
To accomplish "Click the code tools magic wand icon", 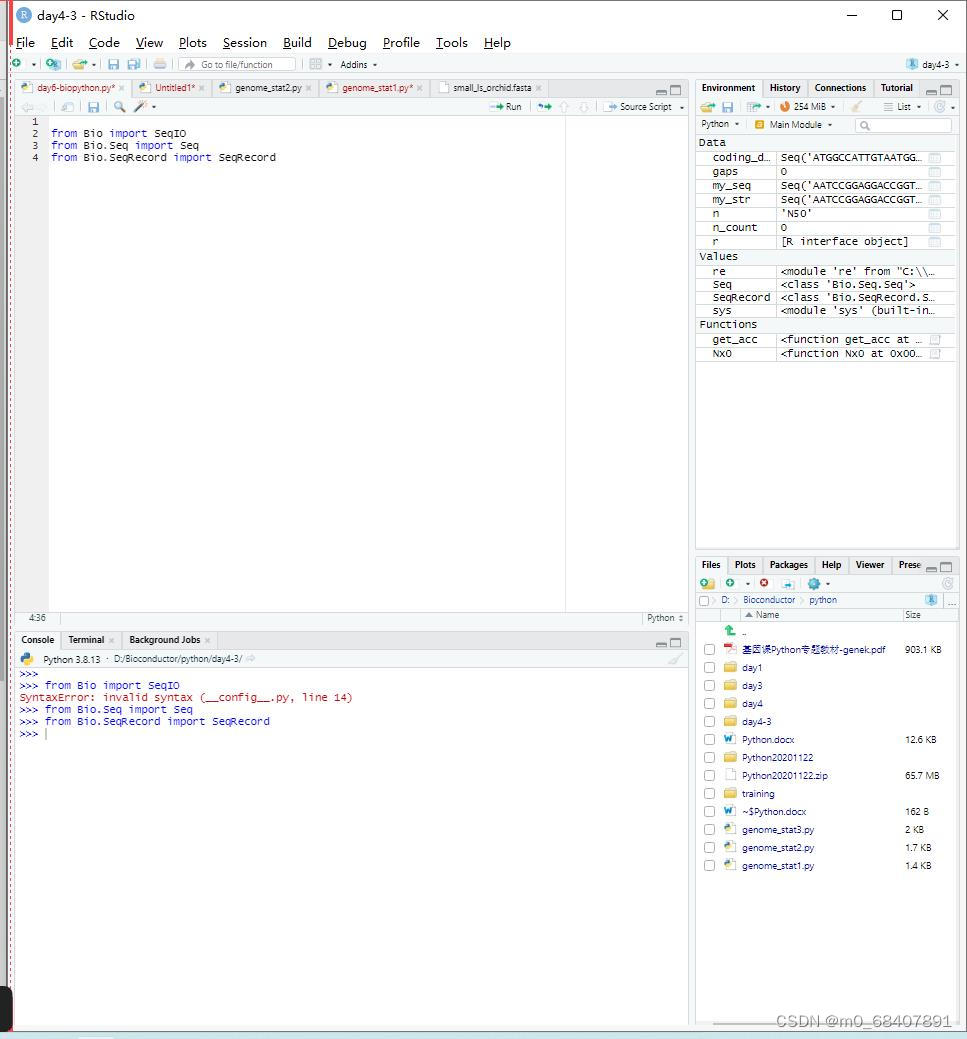I will (141, 107).
